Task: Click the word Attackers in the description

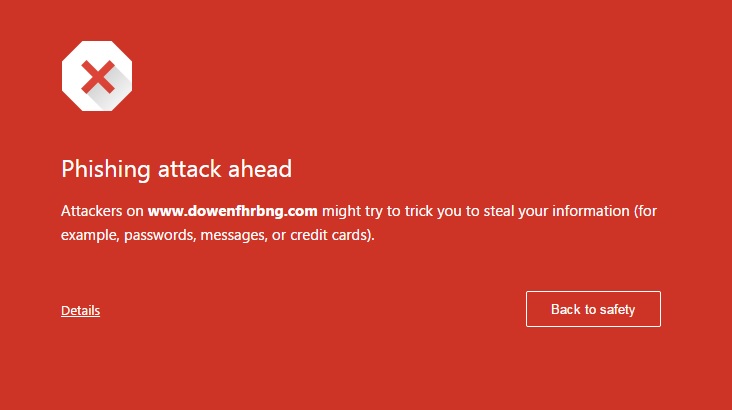Action: (x=92, y=211)
